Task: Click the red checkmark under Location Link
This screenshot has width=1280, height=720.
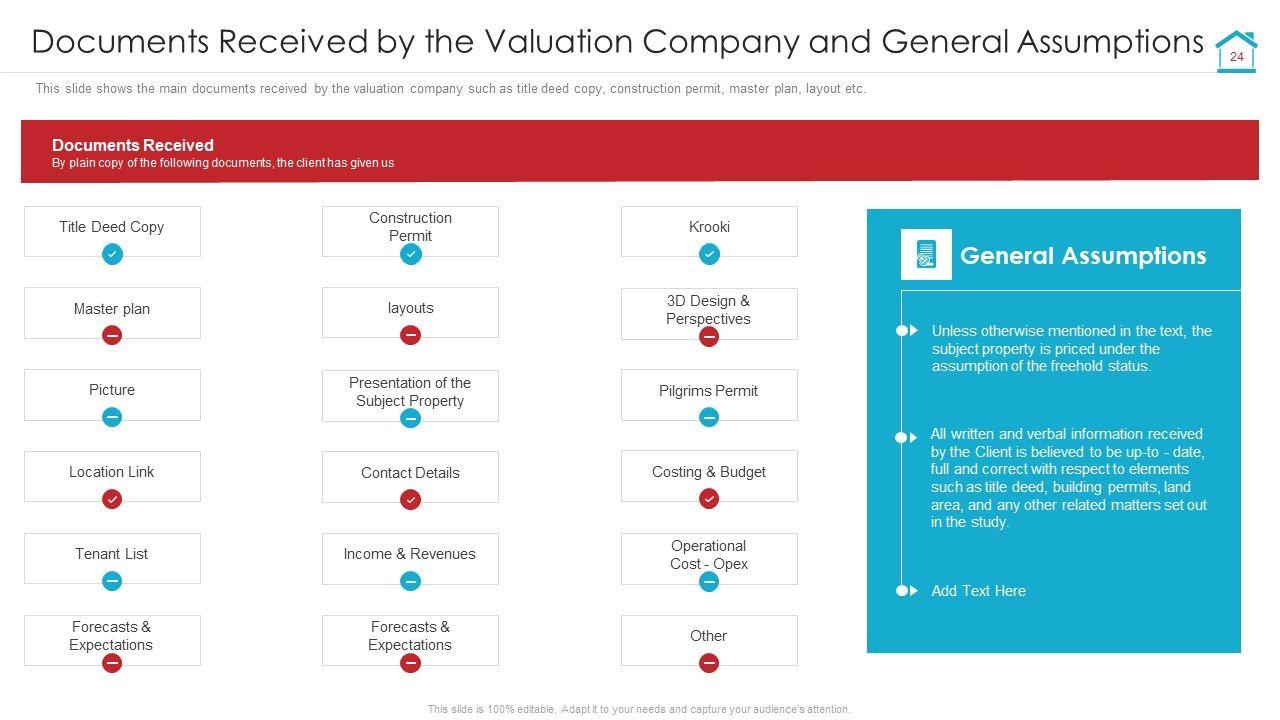Action: 112,499
